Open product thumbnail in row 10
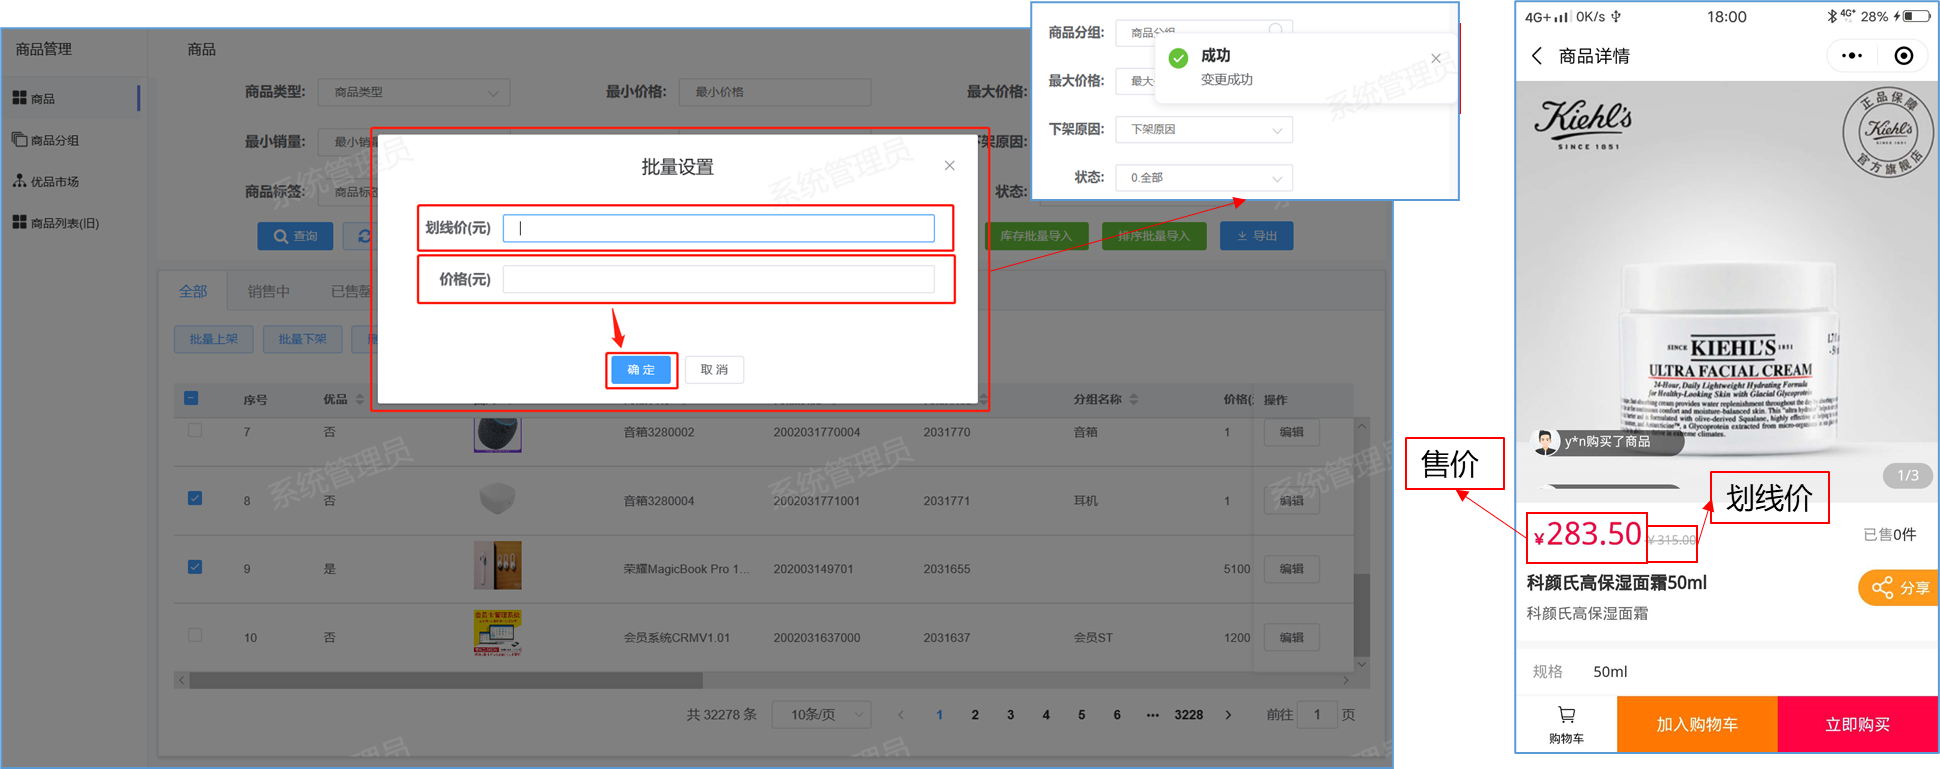 497,633
